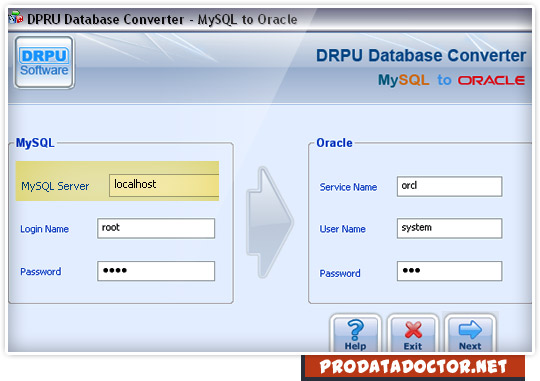Click the Password label in MySQL group
Screen dimensions: 540x381
[x=41, y=271]
